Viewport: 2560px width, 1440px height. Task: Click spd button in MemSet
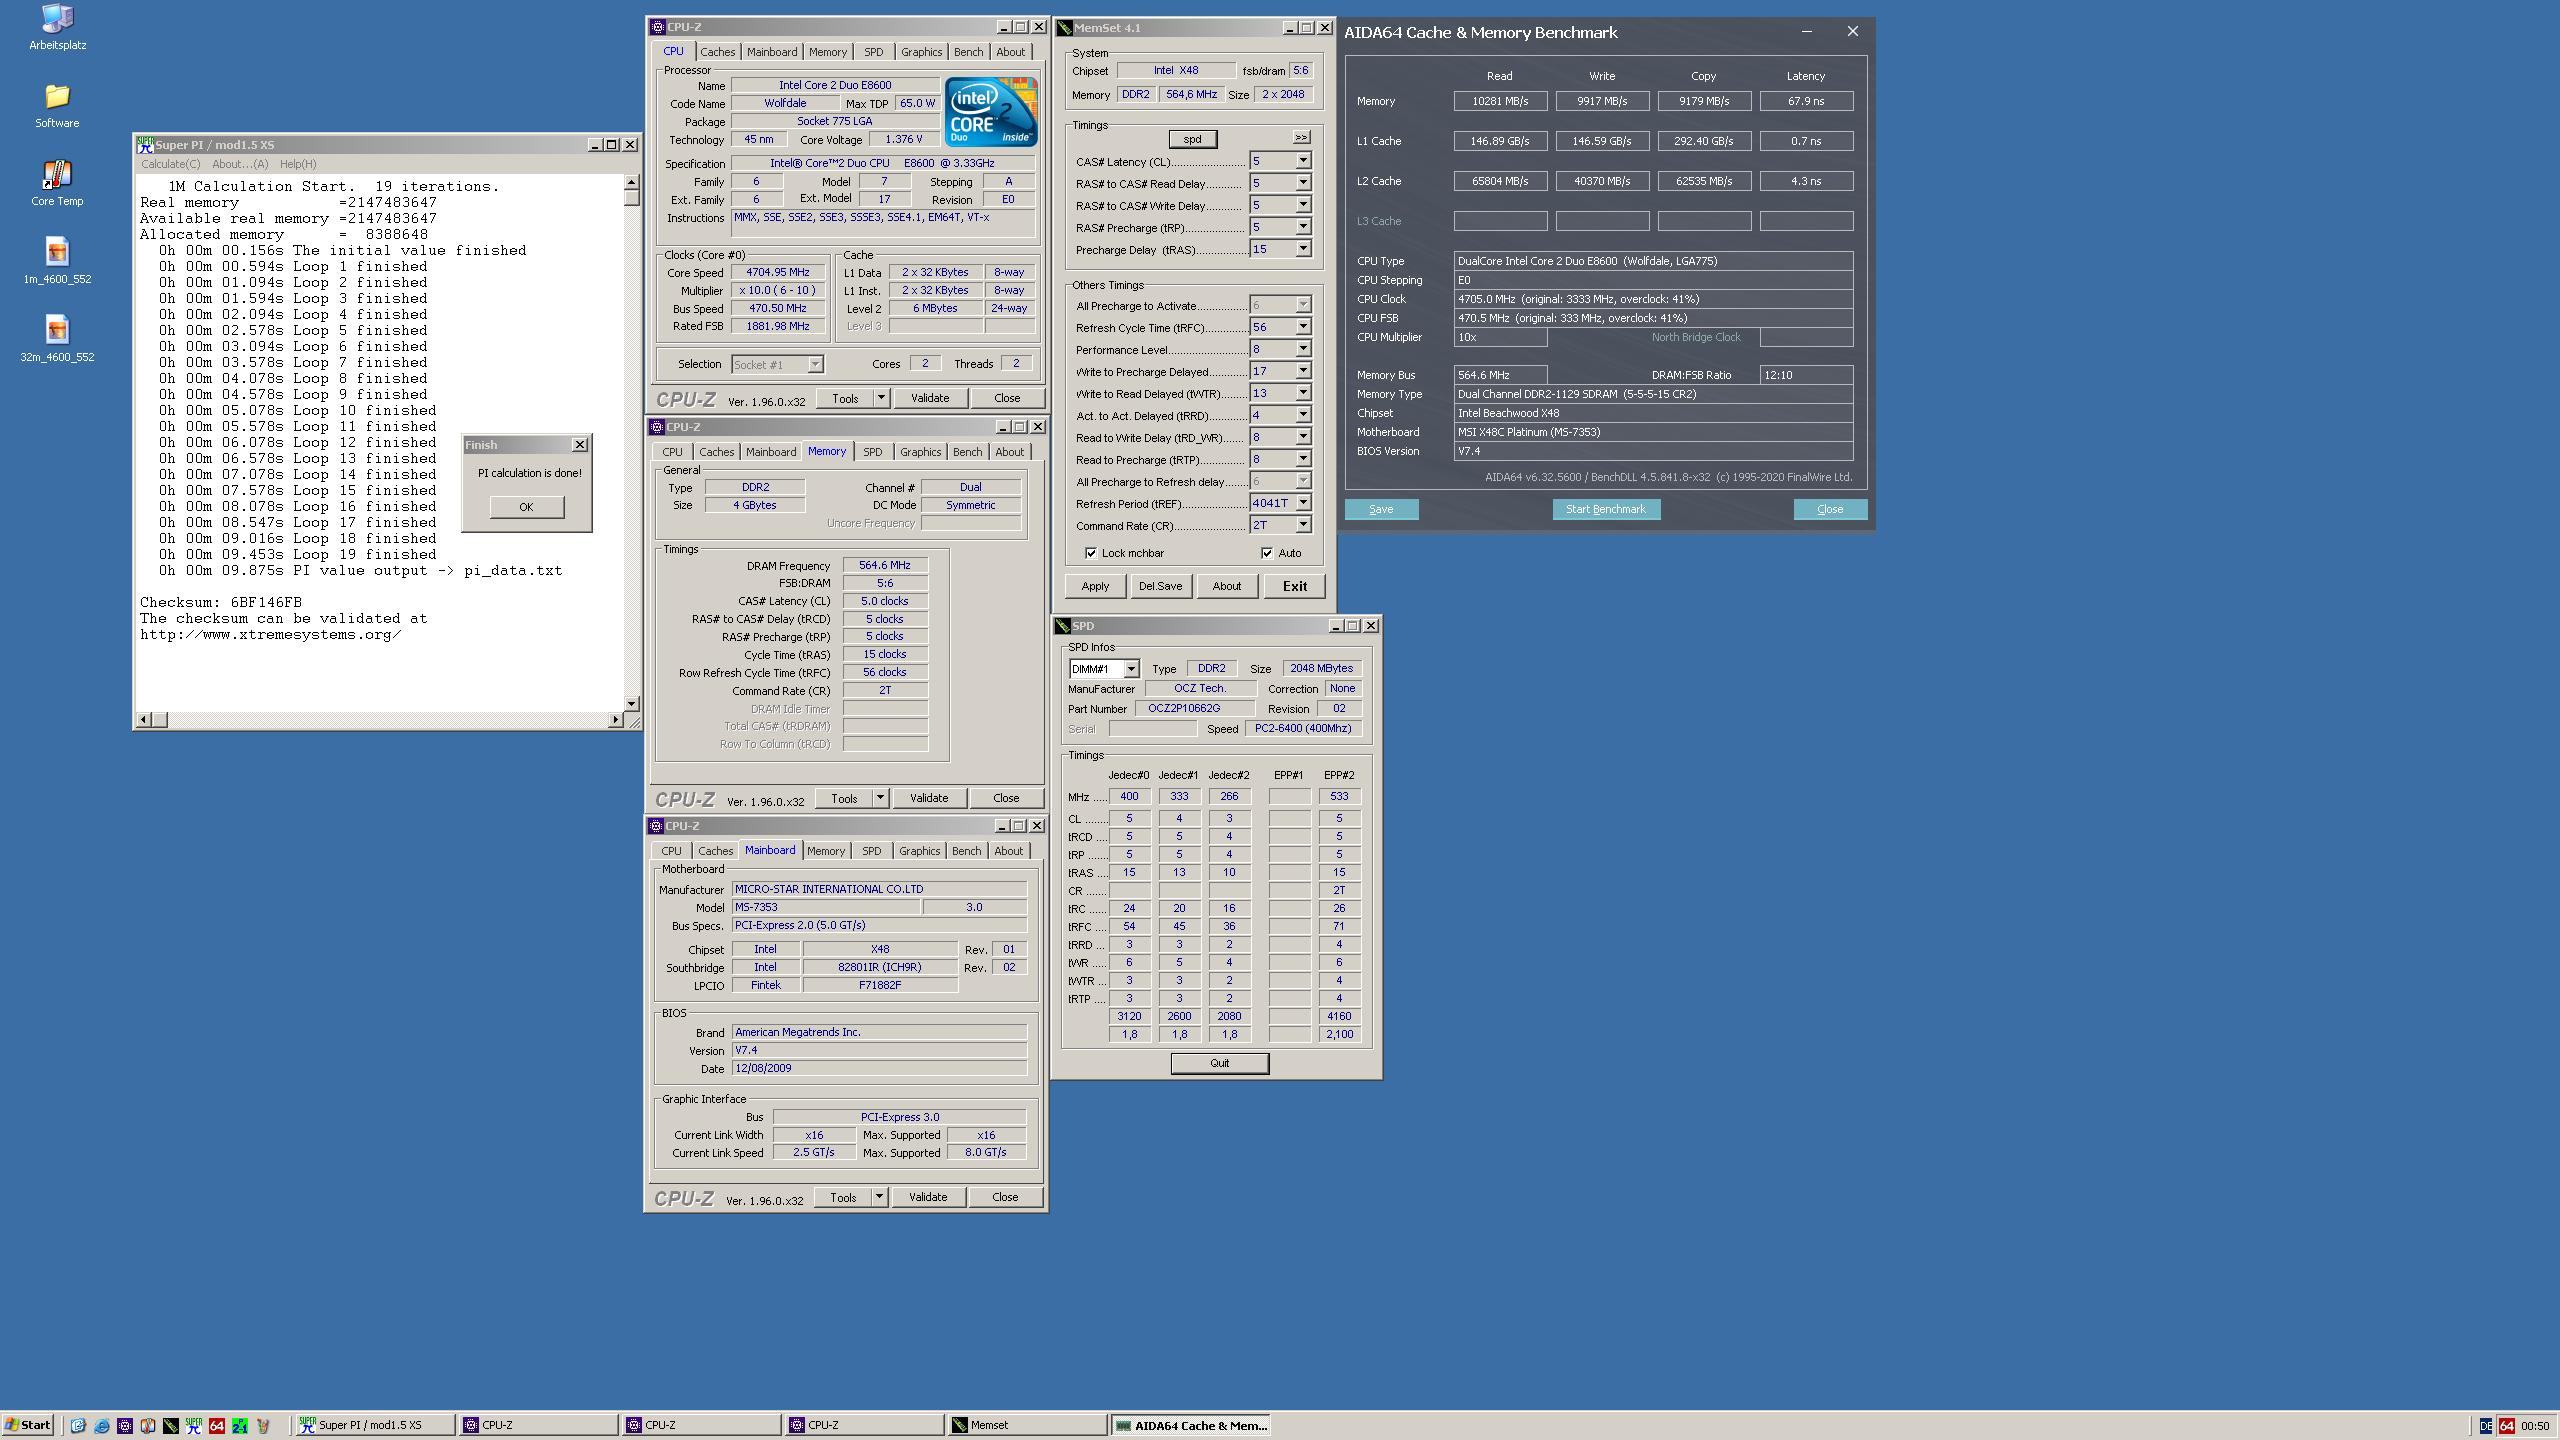pos(1192,139)
